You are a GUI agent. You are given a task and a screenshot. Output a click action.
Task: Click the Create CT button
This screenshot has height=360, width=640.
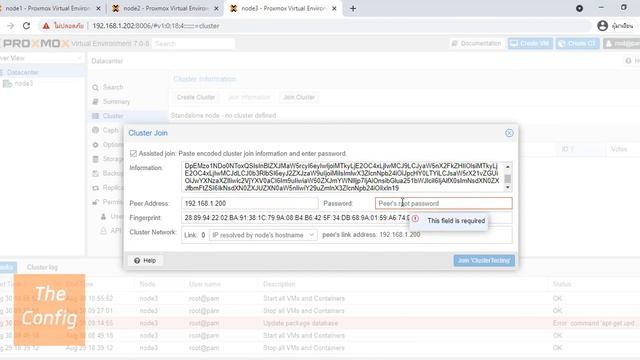point(577,43)
